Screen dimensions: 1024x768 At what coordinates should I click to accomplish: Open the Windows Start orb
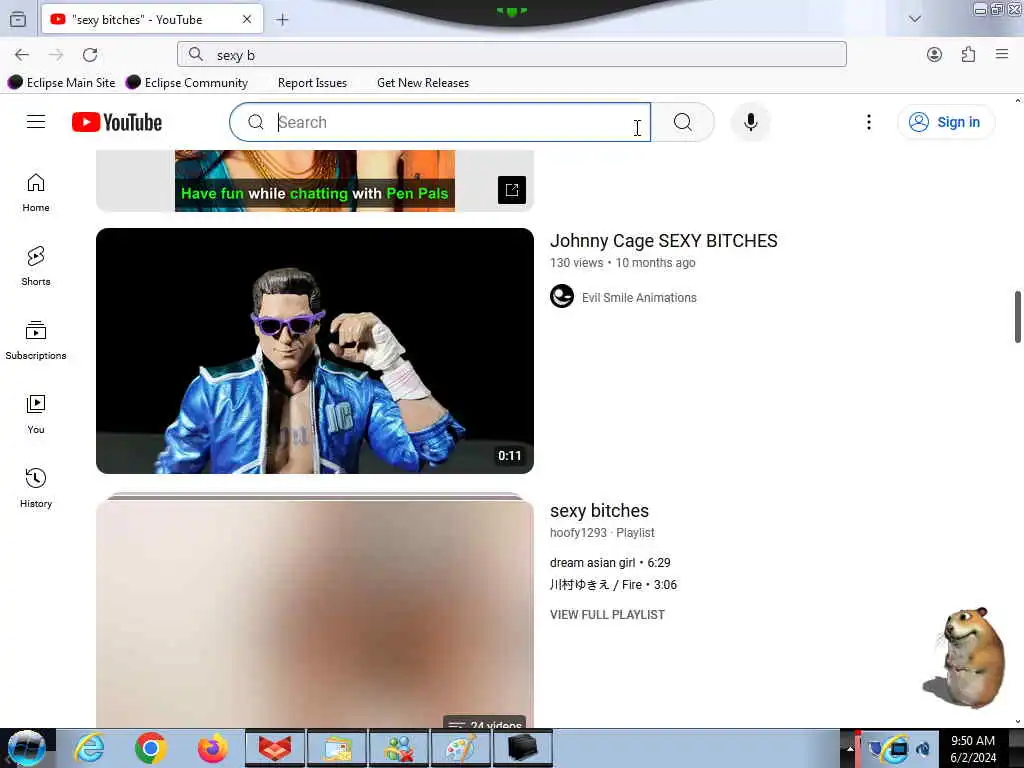pyautogui.click(x=25, y=748)
